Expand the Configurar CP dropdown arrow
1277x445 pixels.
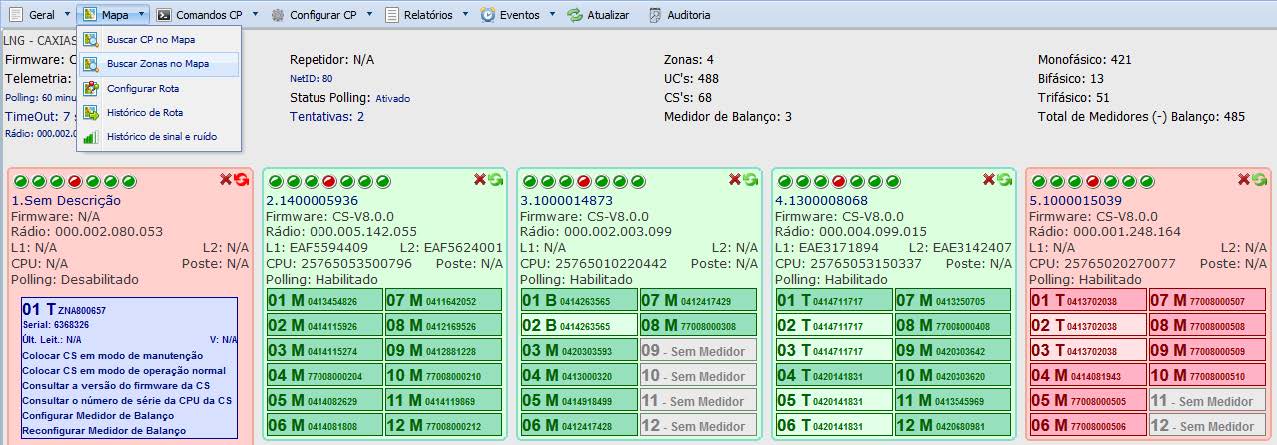pyautogui.click(x=369, y=15)
